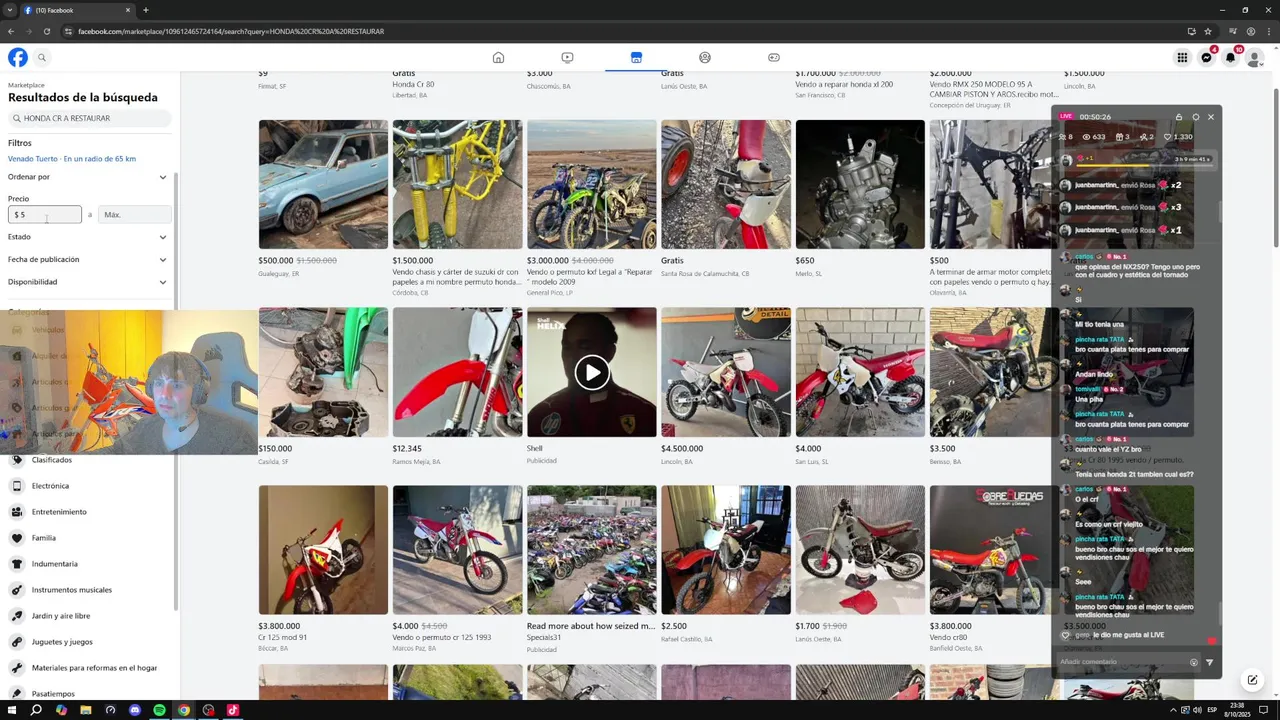
Task: Open Spotify from the taskbar
Action: click(x=159, y=710)
